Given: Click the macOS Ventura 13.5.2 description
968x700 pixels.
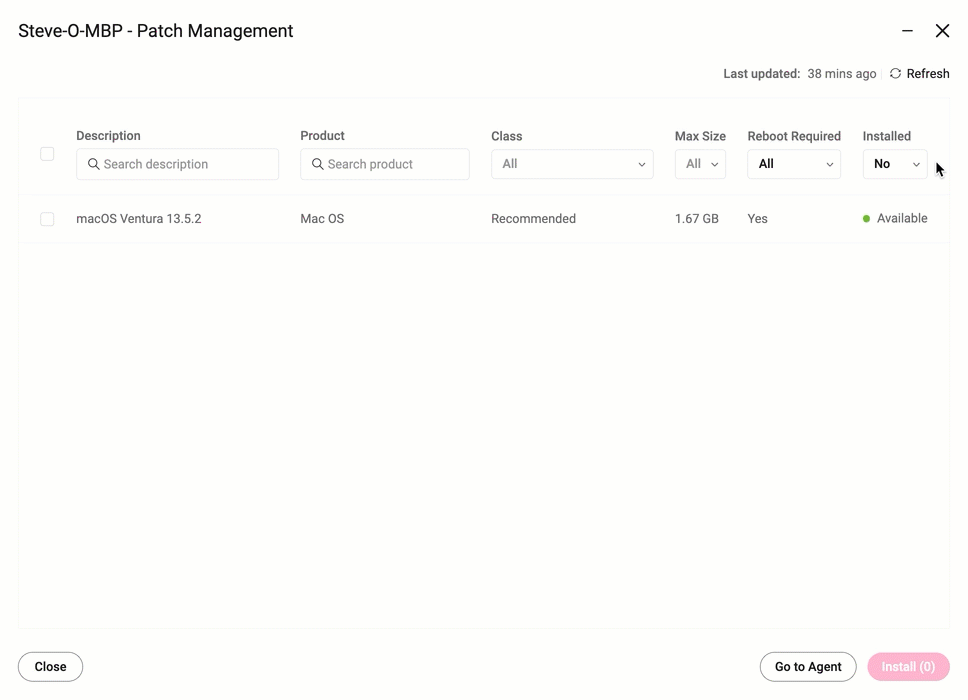Looking at the screenshot, I should 139,219.
